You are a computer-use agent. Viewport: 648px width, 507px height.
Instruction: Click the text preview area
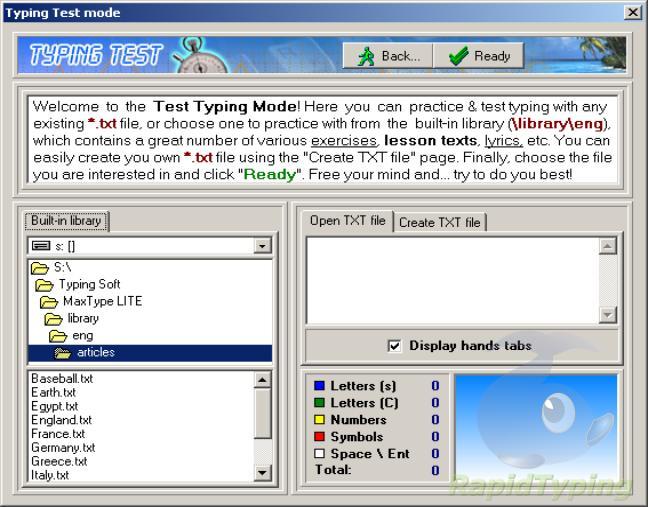coord(453,281)
